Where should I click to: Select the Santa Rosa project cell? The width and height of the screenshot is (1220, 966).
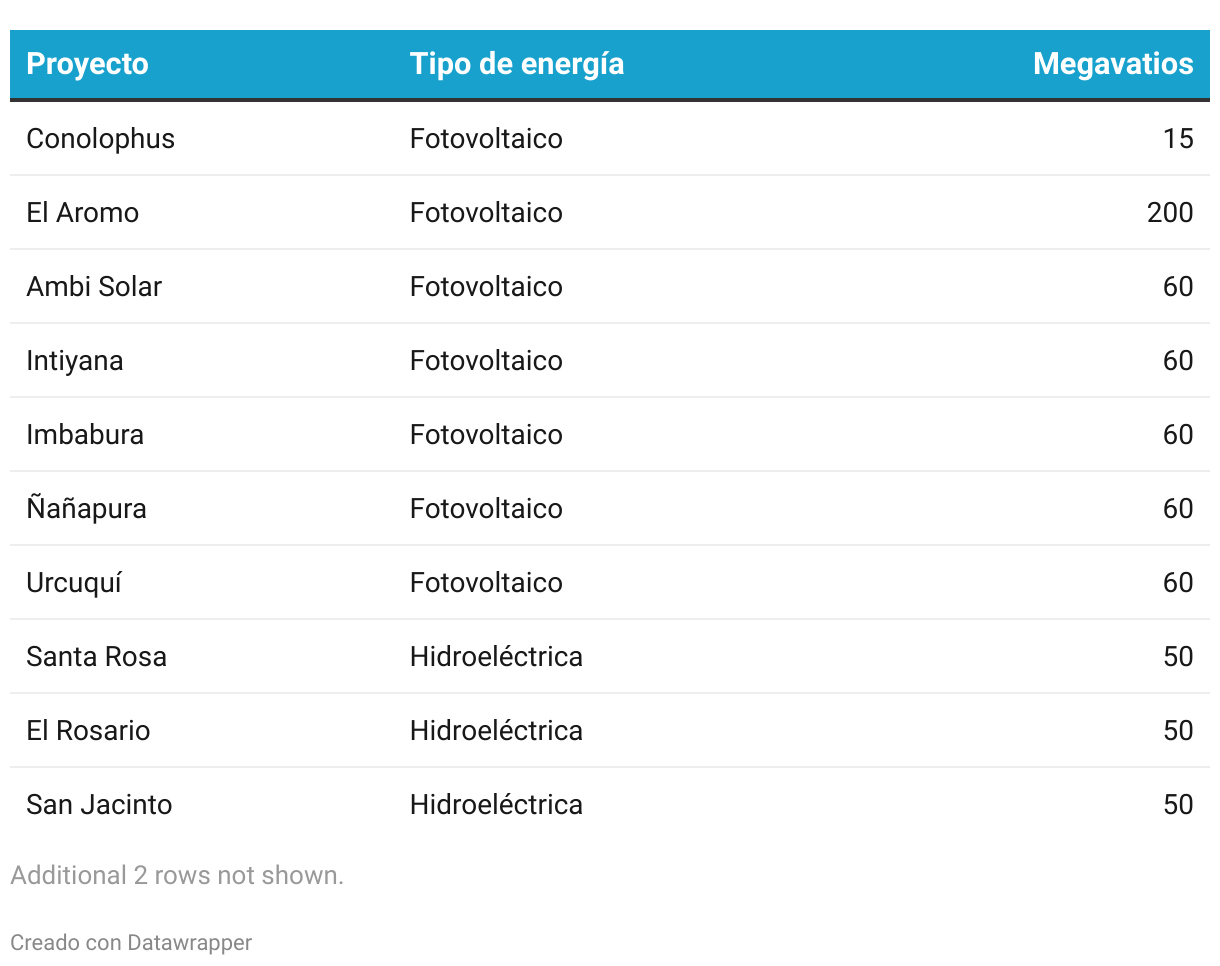pyautogui.click(x=96, y=656)
